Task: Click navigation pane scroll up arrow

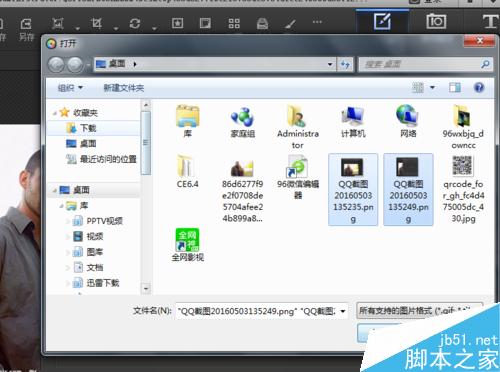Action: click(x=146, y=105)
